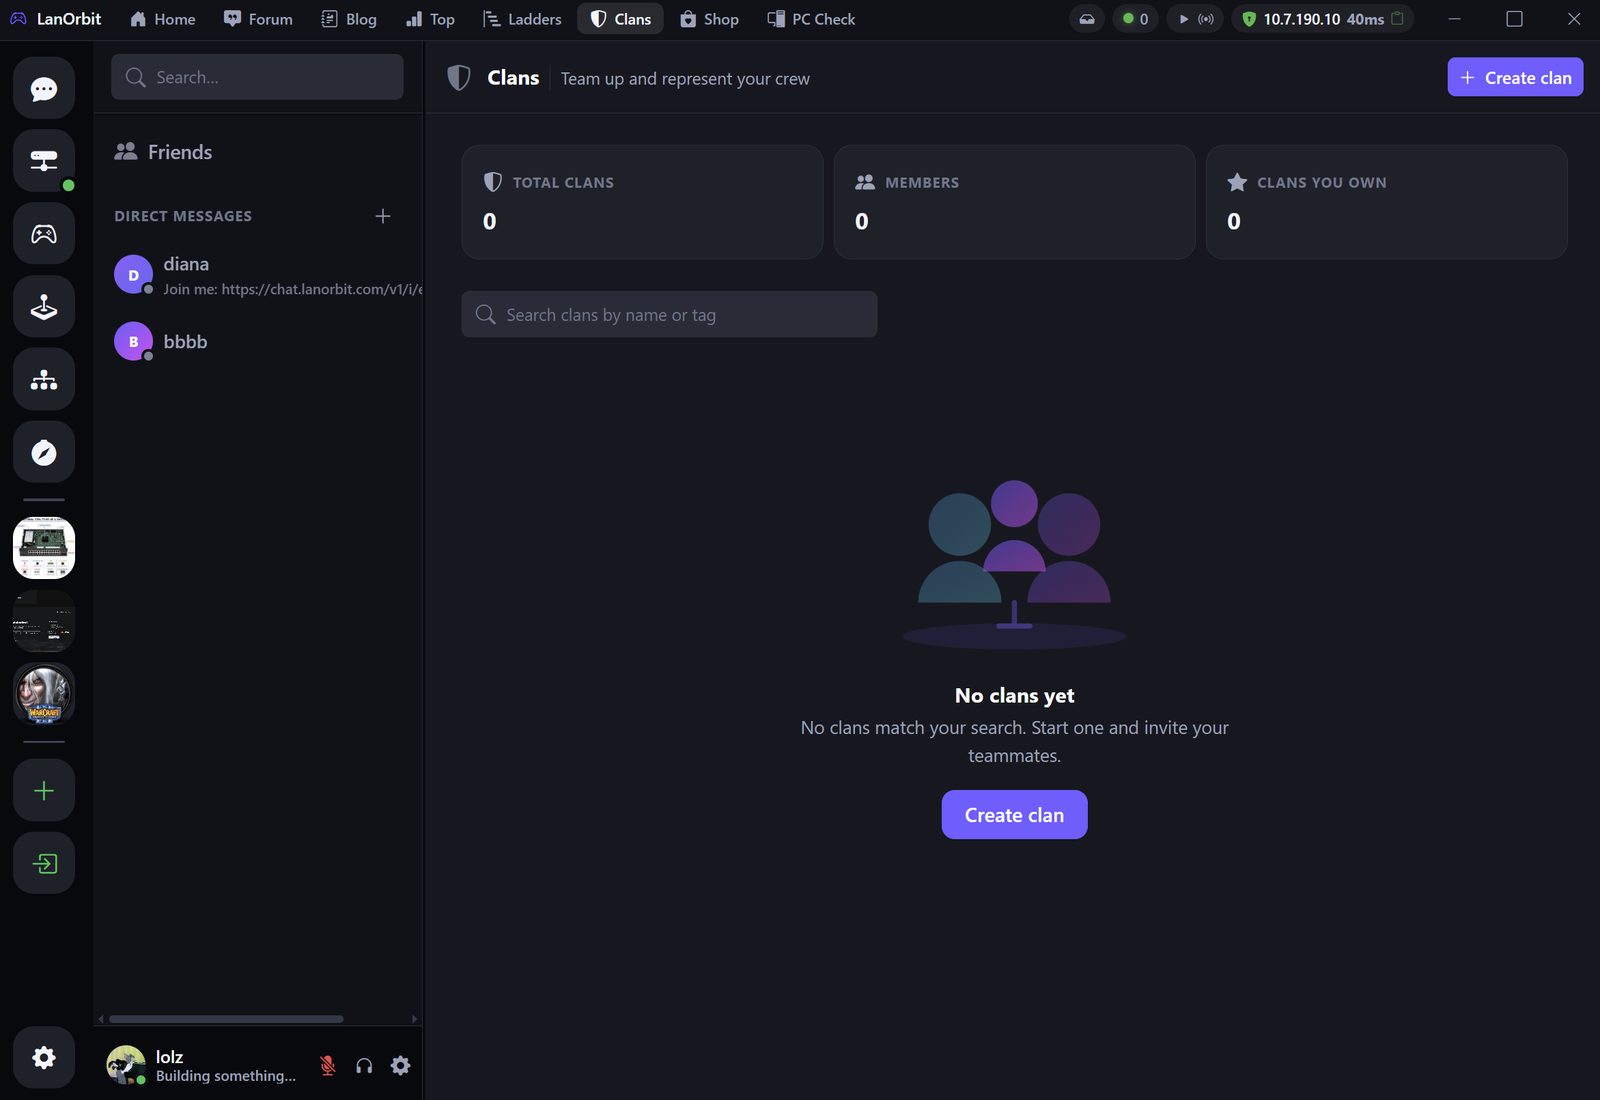Open the network hierarchy icon in the sidebar
The width and height of the screenshot is (1600, 1100).
(x=44, y=380)
